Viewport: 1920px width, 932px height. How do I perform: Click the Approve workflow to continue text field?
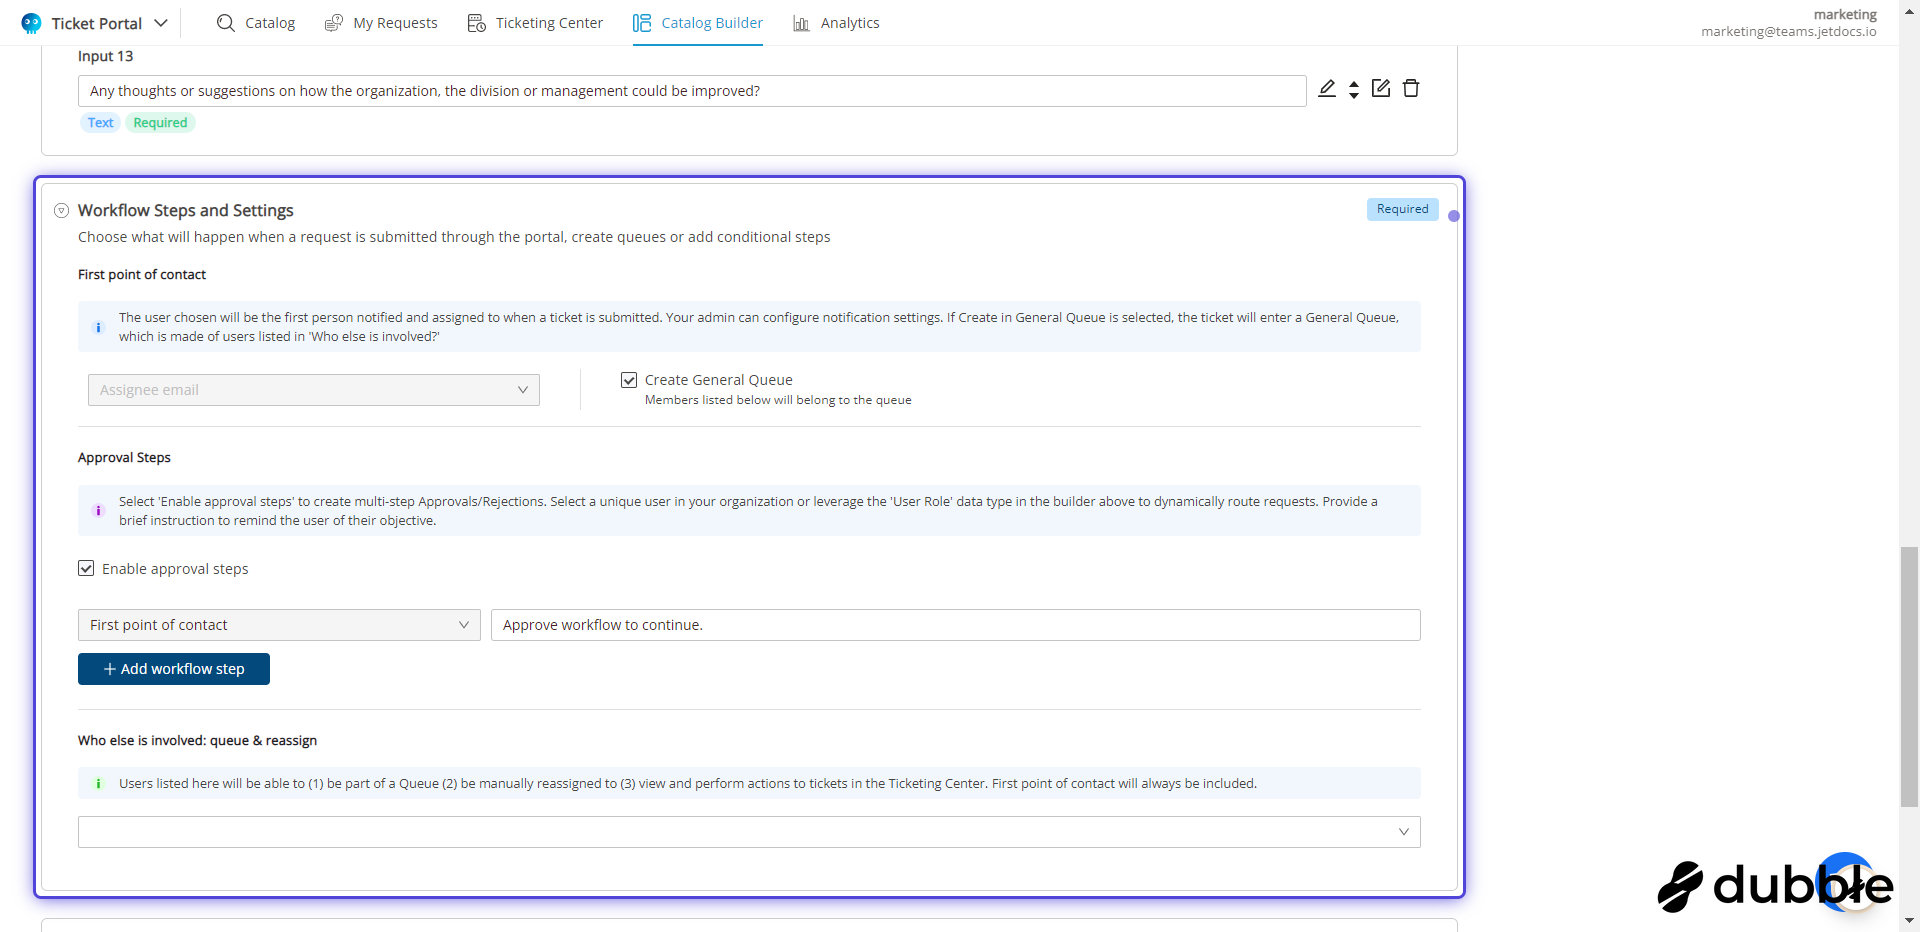click(x=955, y=625)
